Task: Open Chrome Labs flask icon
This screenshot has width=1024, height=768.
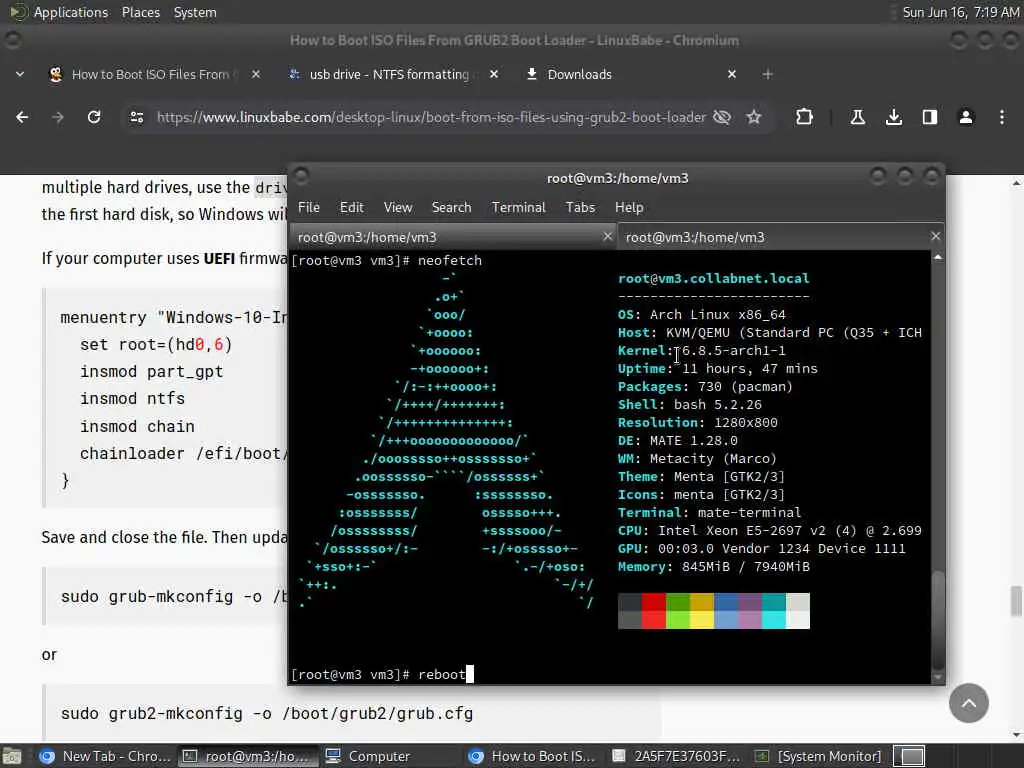Action: click(x=857, y=117)
